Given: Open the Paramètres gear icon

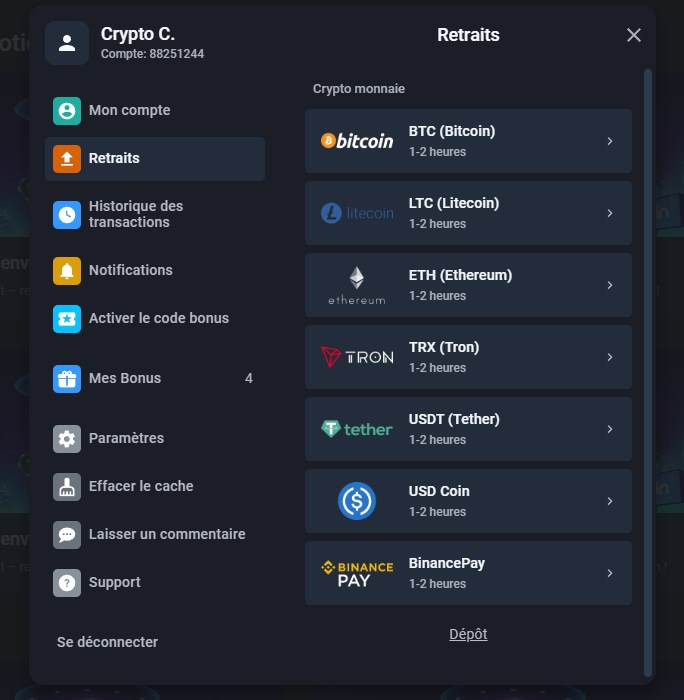Looking at the screenshot, I should pyautogui.click(x=67, y=439).
